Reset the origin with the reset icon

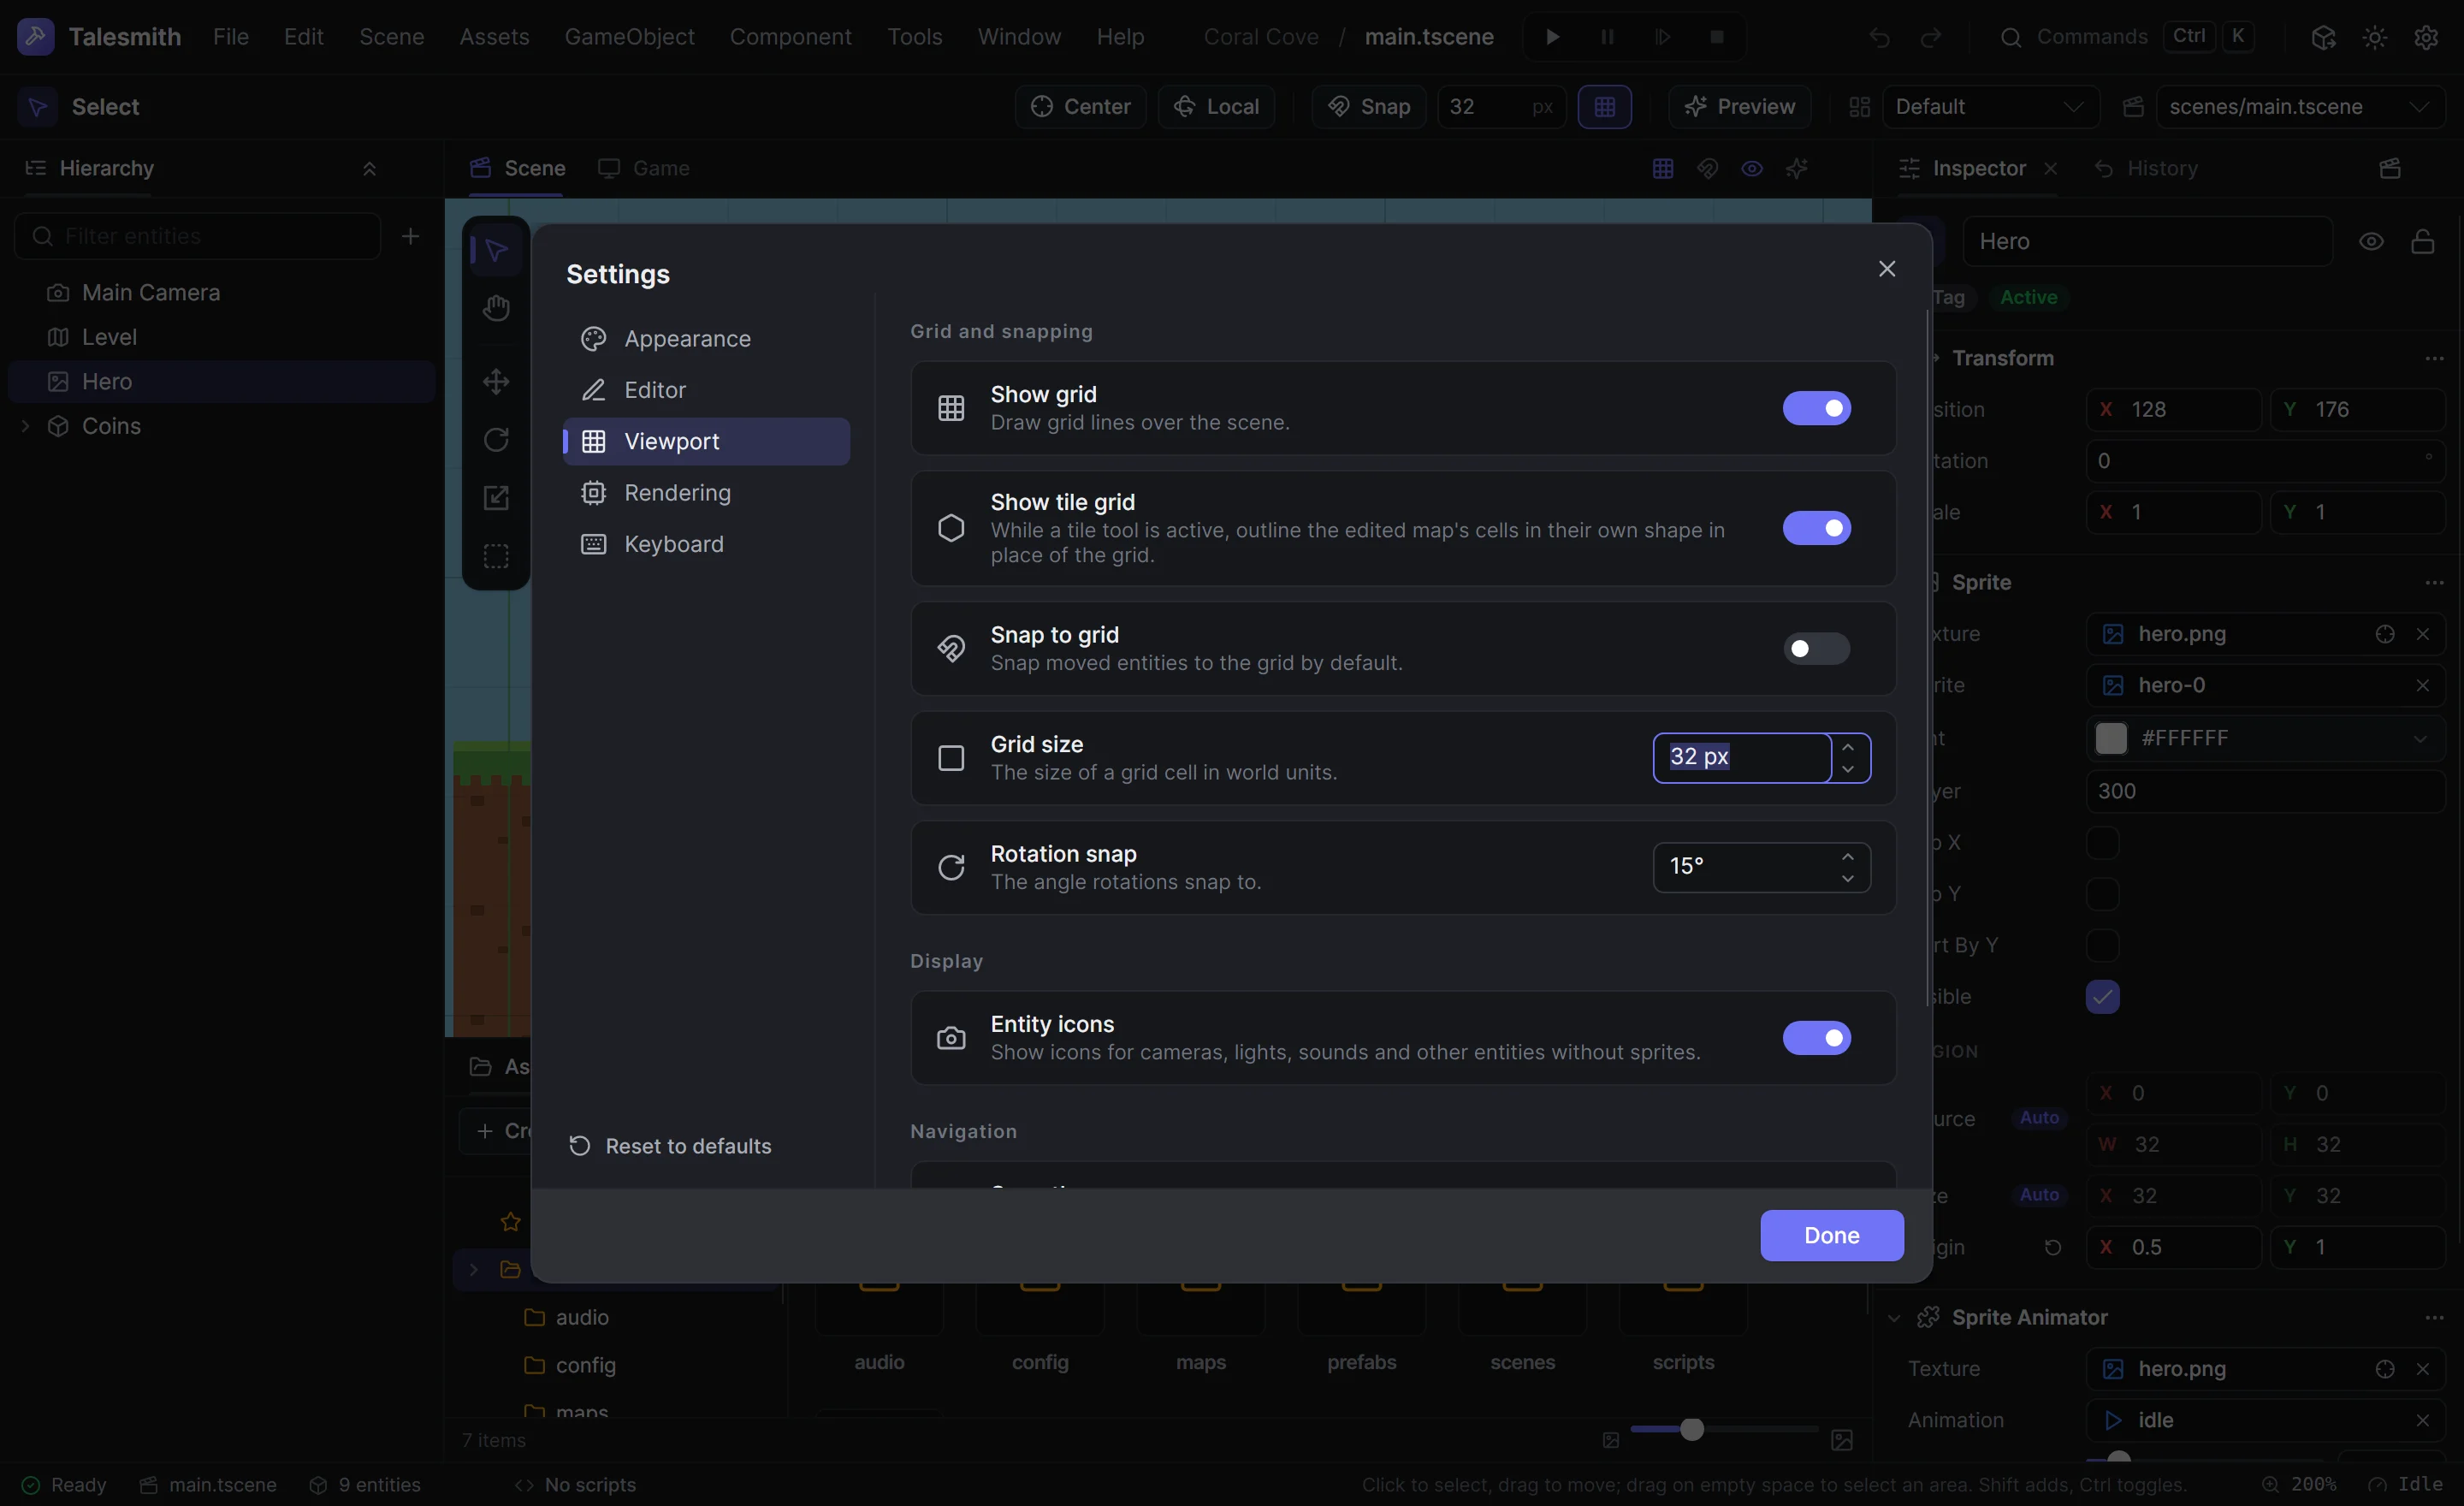click(2052, 1247)
